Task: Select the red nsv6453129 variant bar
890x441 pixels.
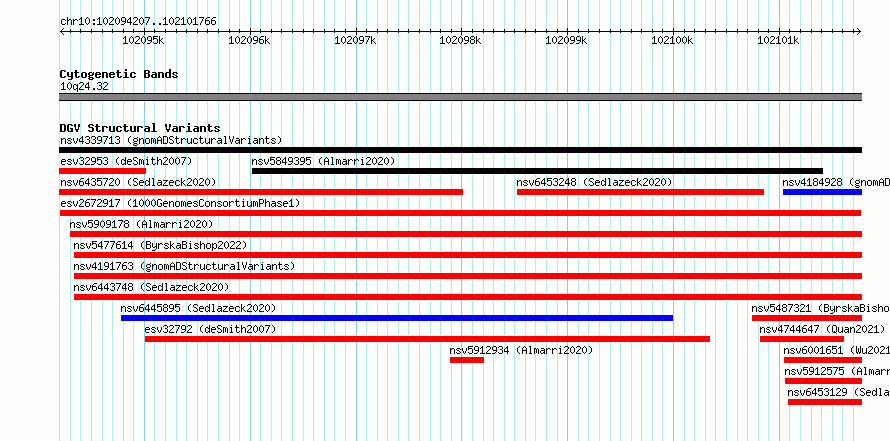Action: point(825,402)
